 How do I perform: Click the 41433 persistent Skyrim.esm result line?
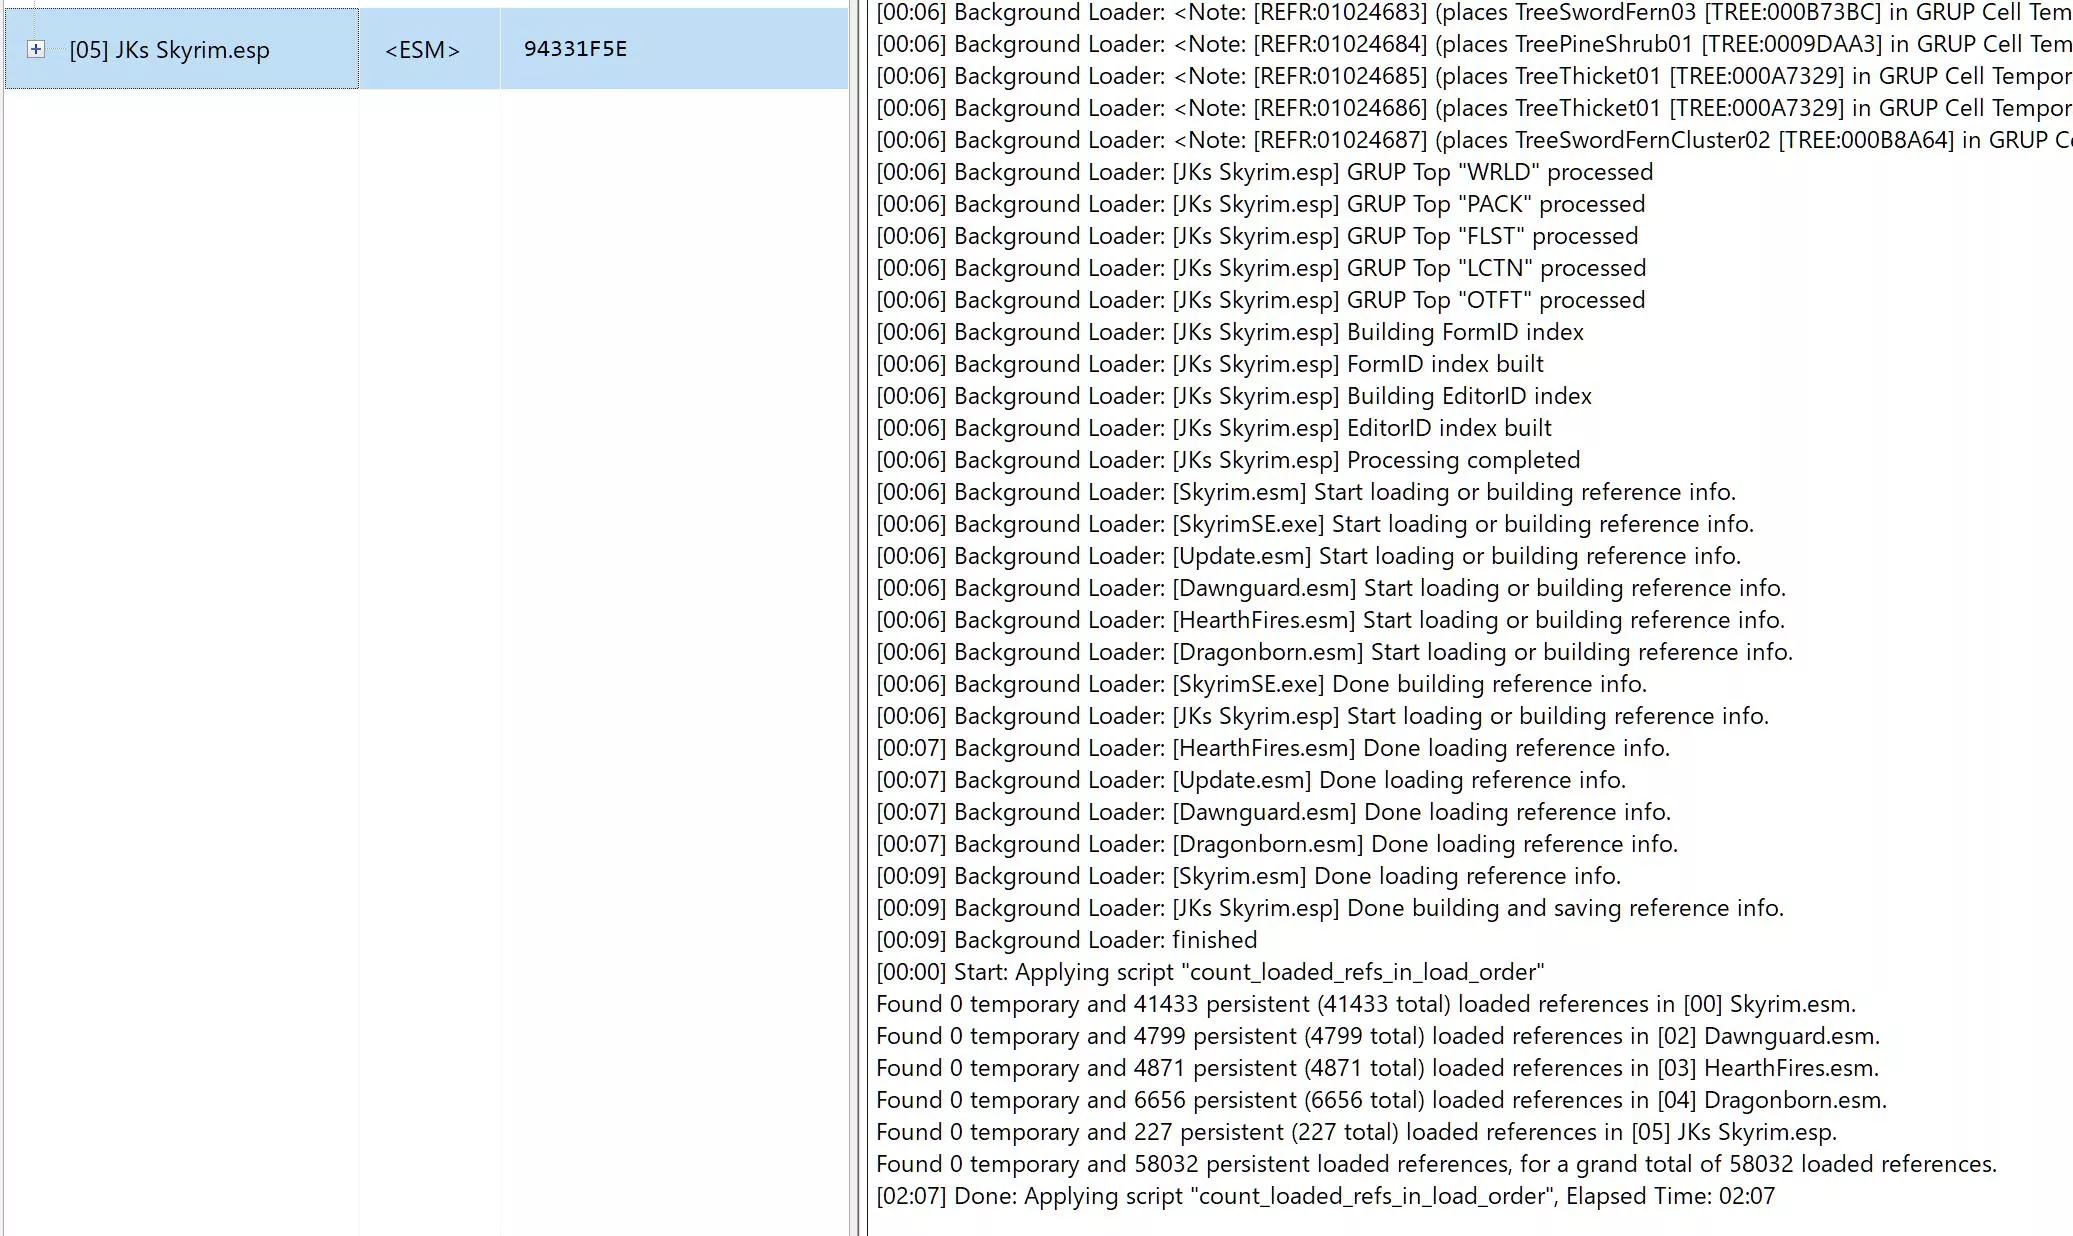pos(1366,1004)
